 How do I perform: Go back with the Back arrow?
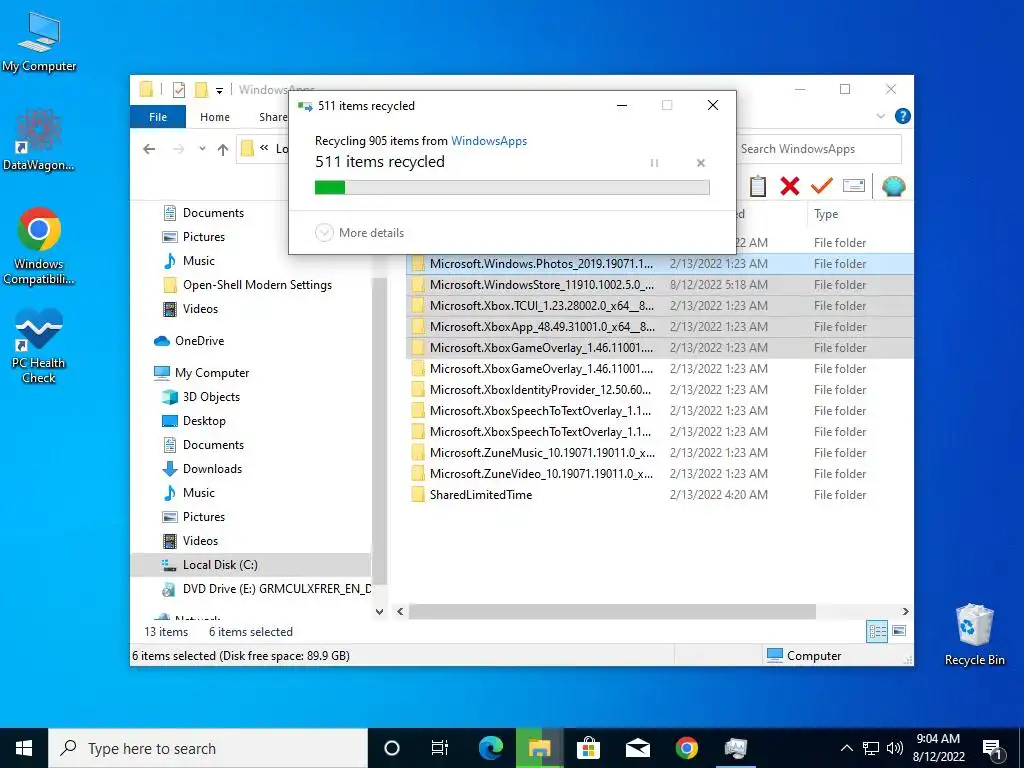[149, 149]
